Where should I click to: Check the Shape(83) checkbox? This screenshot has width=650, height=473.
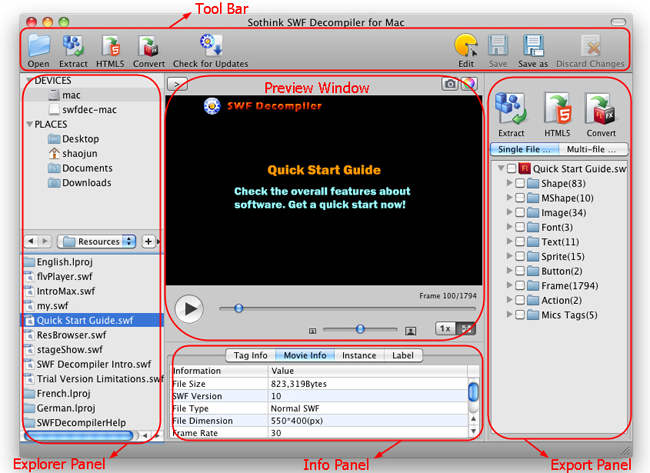click(x=520, y=183)
